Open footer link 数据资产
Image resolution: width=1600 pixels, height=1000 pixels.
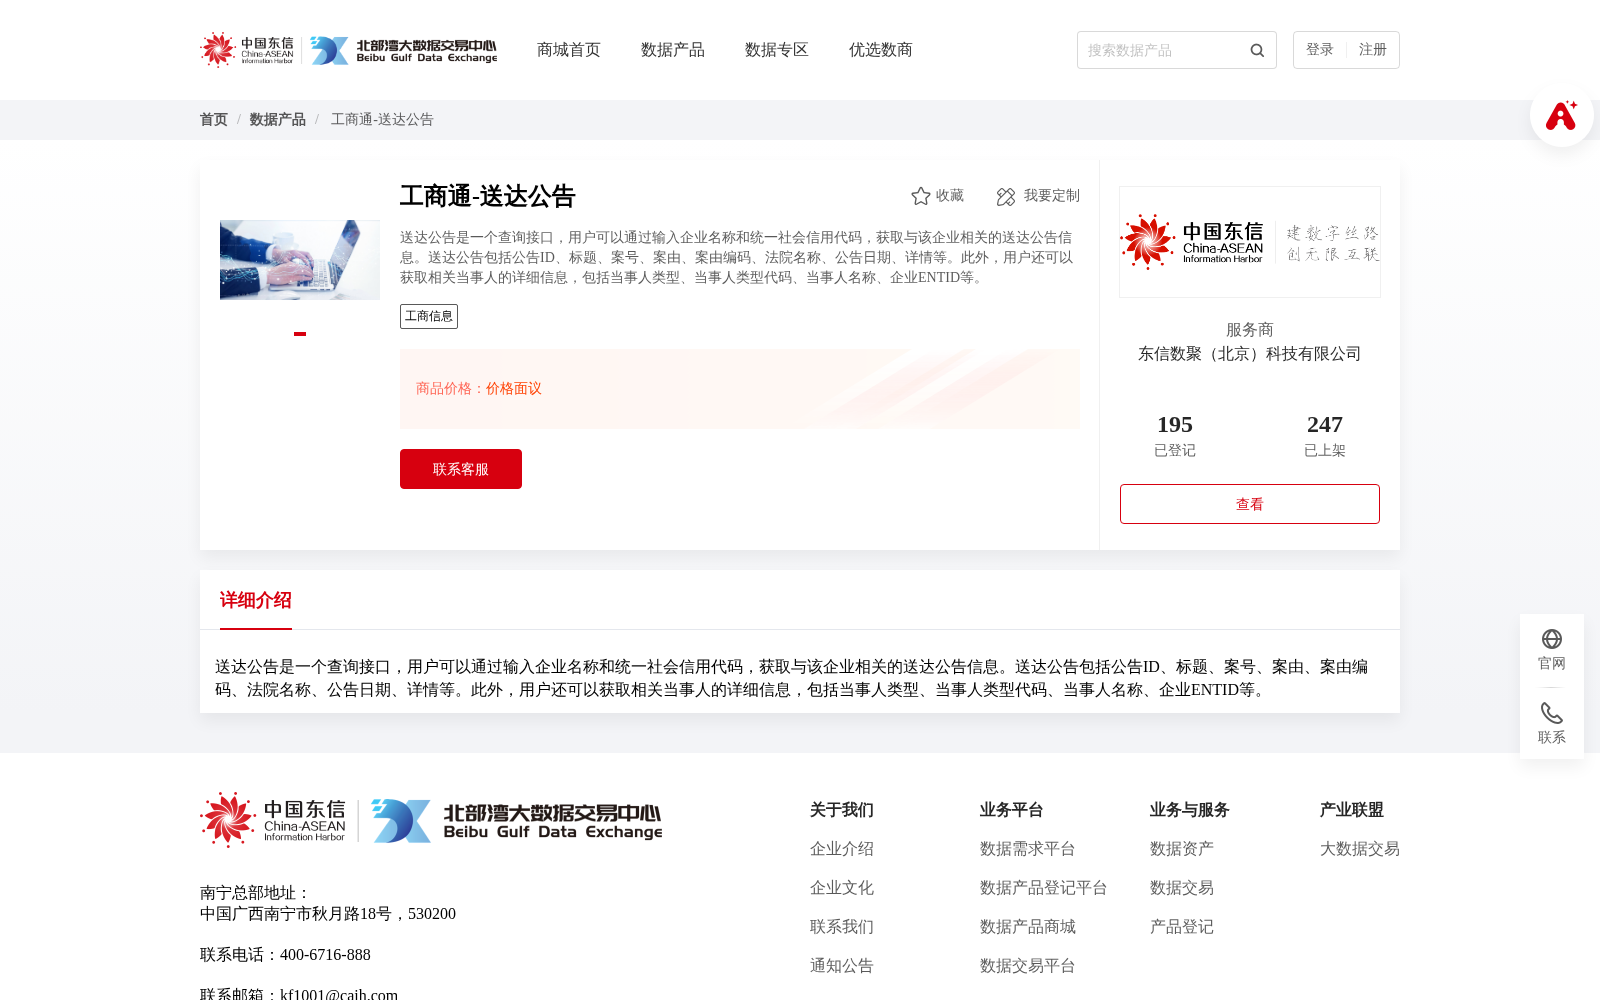point(1182,849)
